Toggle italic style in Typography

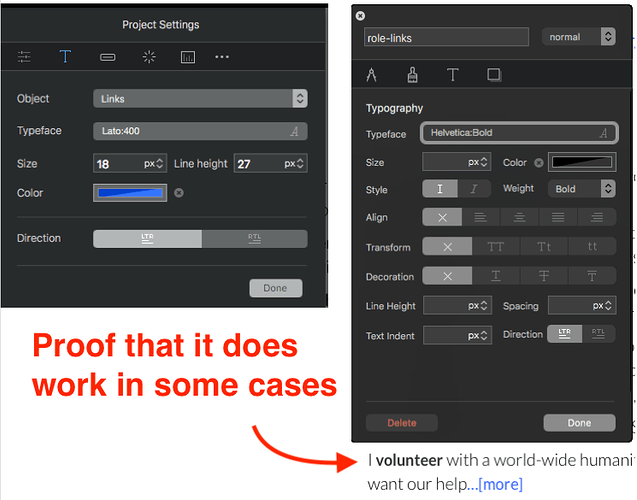pos(474,189)
